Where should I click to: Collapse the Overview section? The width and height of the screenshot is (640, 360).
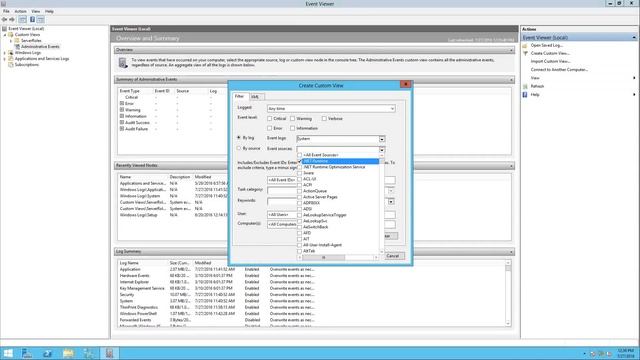coord(511,50)
